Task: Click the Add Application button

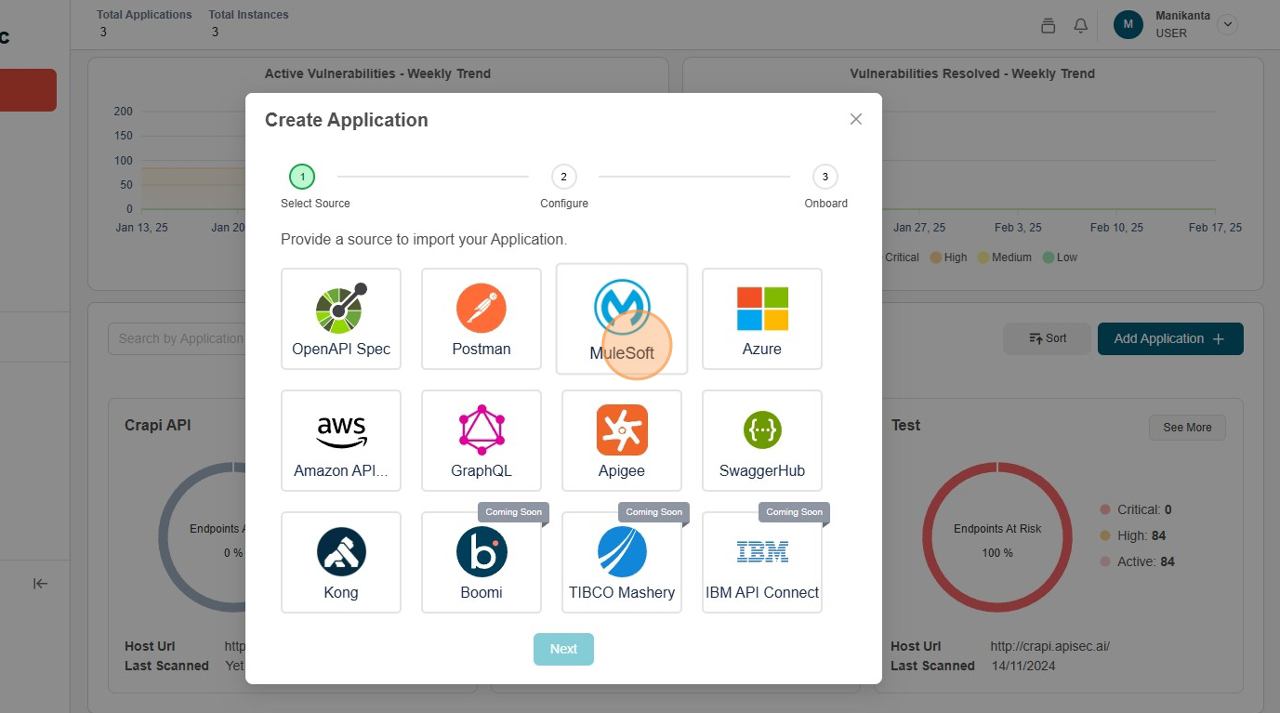Action: coord(1170,338)
